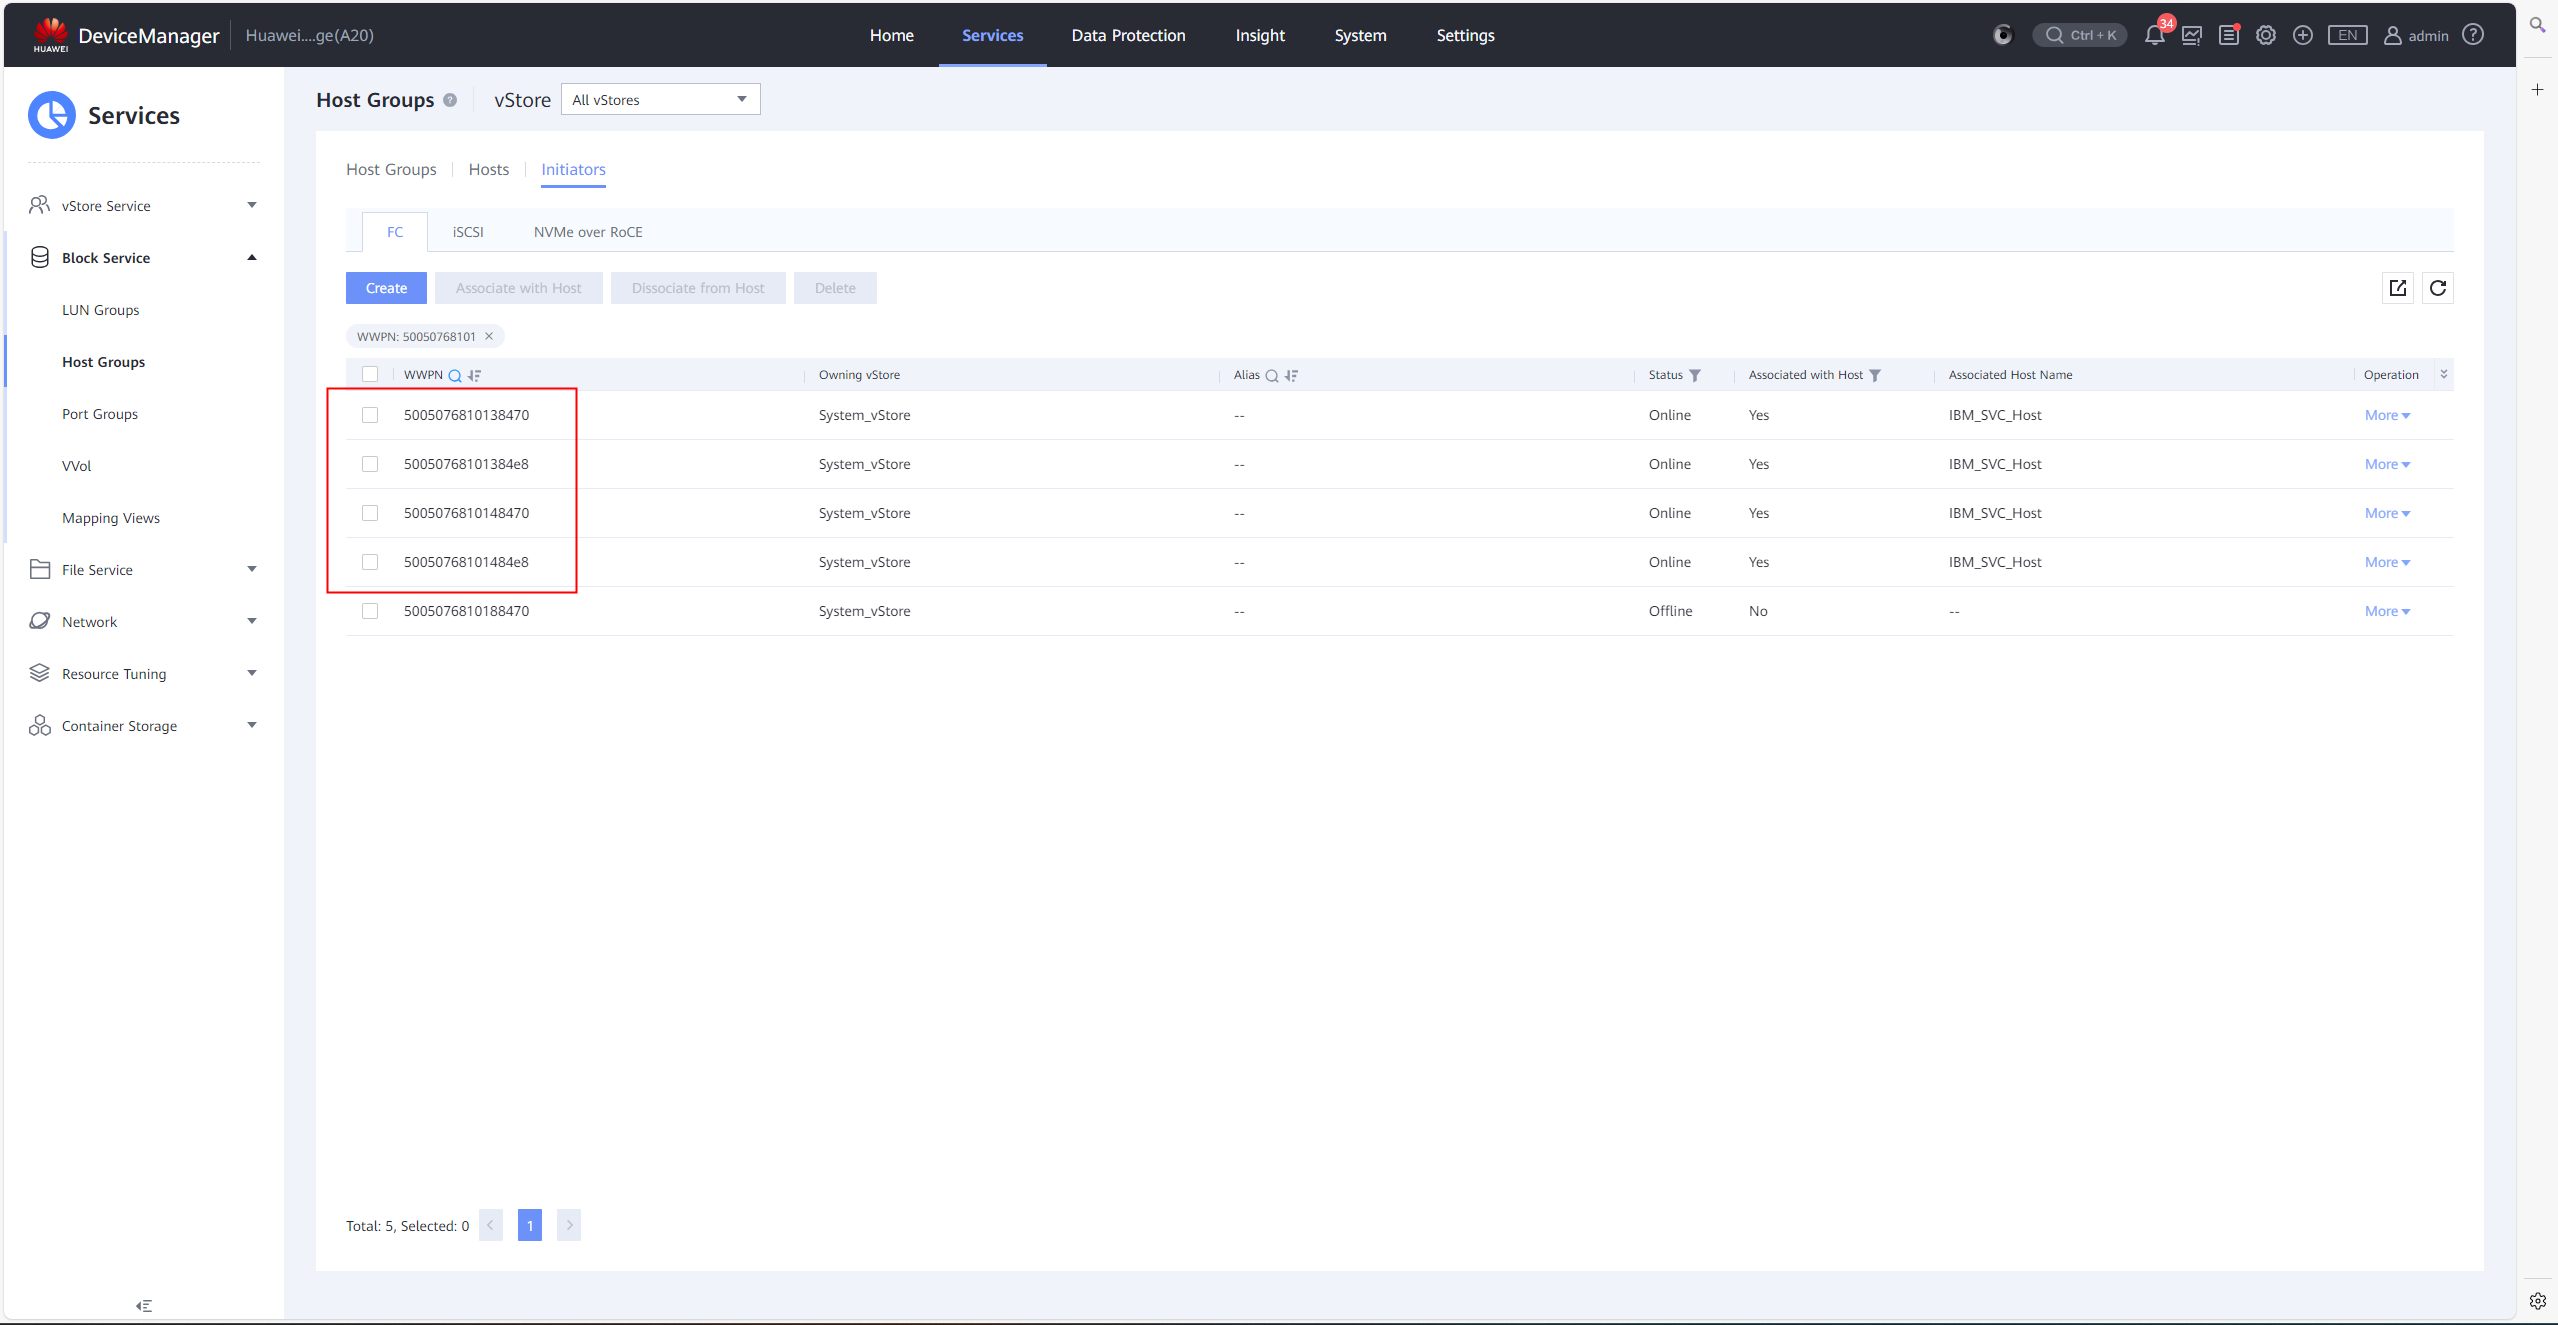Click the refresh table icon
Screen dimensions: 2558x1325
(x=2437, y=288)
